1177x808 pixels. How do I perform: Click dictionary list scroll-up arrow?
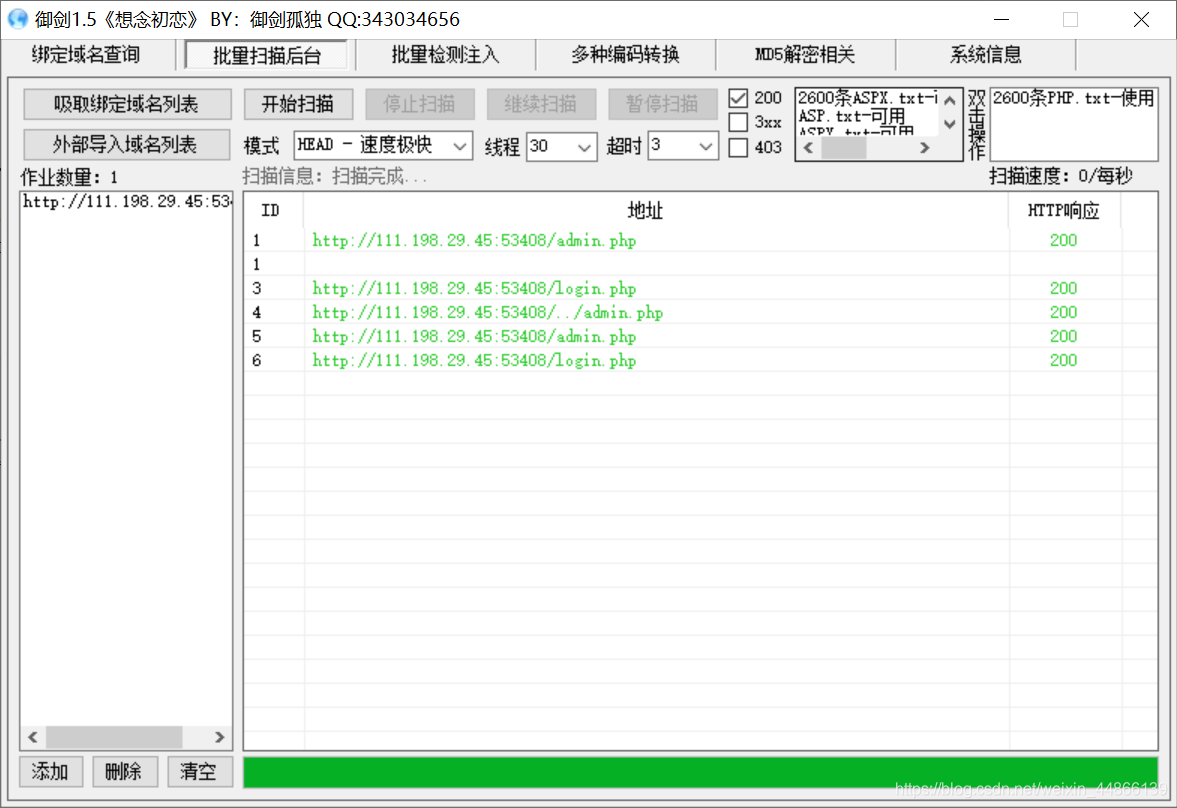tap(950, 100)
